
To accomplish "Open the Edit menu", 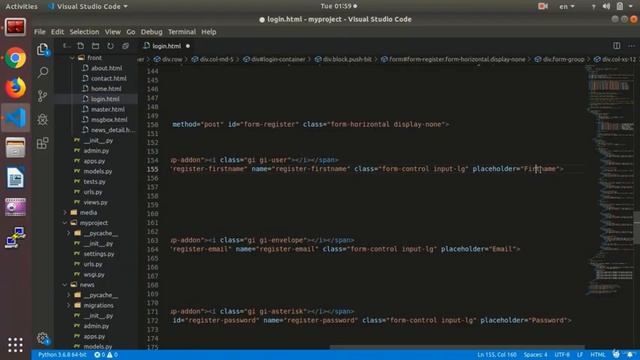I will (x=57, y=32).
